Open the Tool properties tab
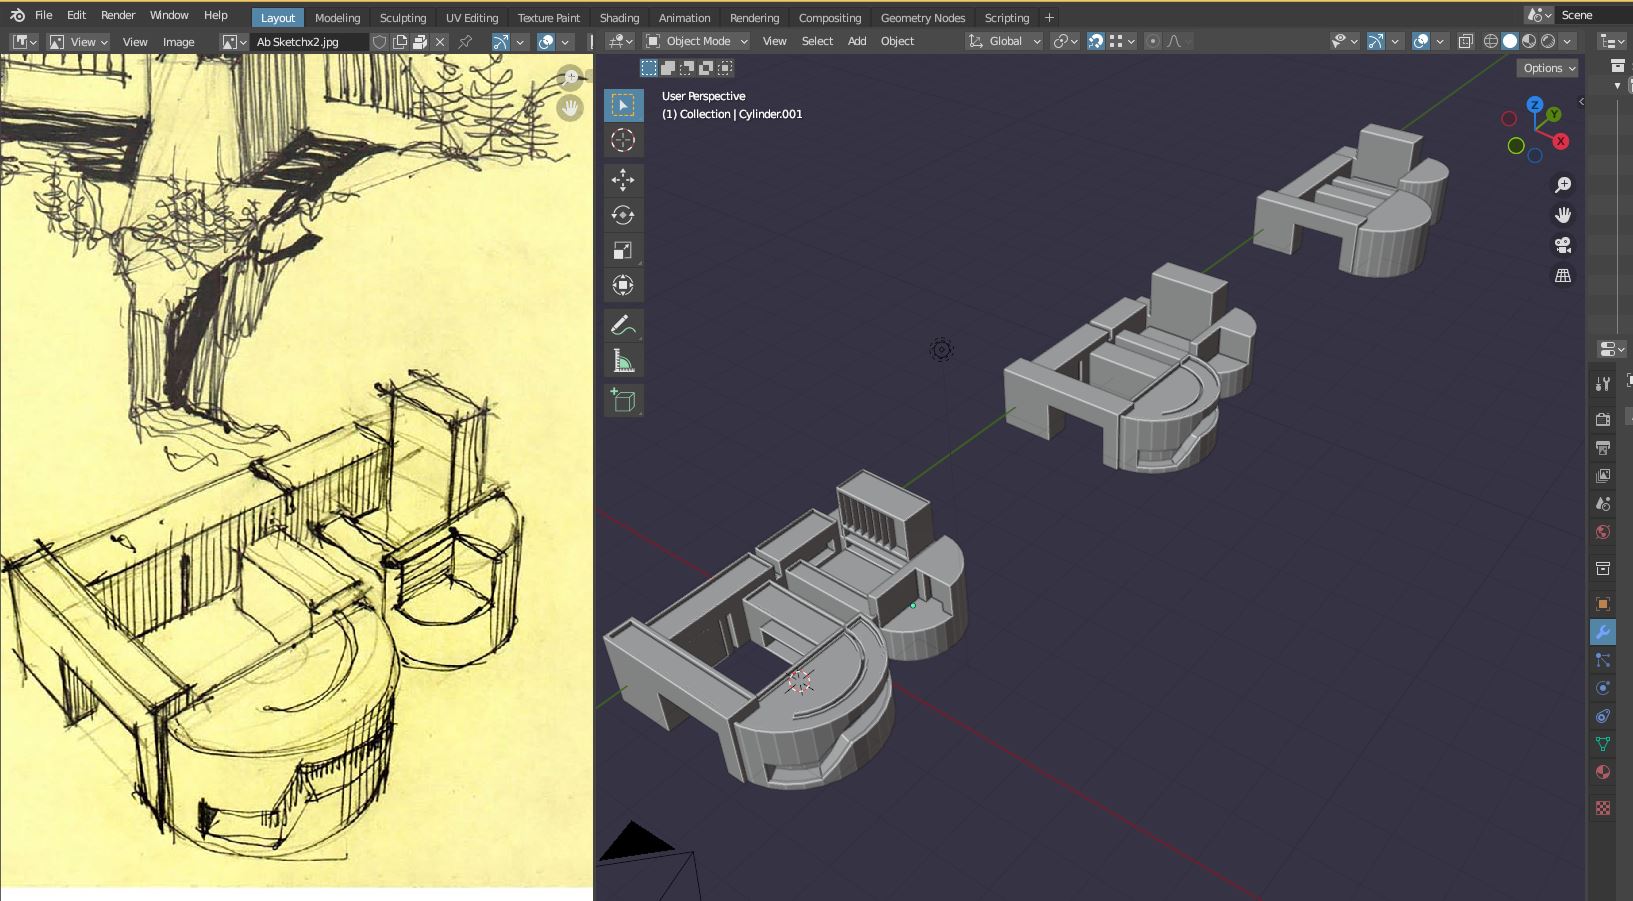This screenshot has width=1633, height=901. [1603, 383]
